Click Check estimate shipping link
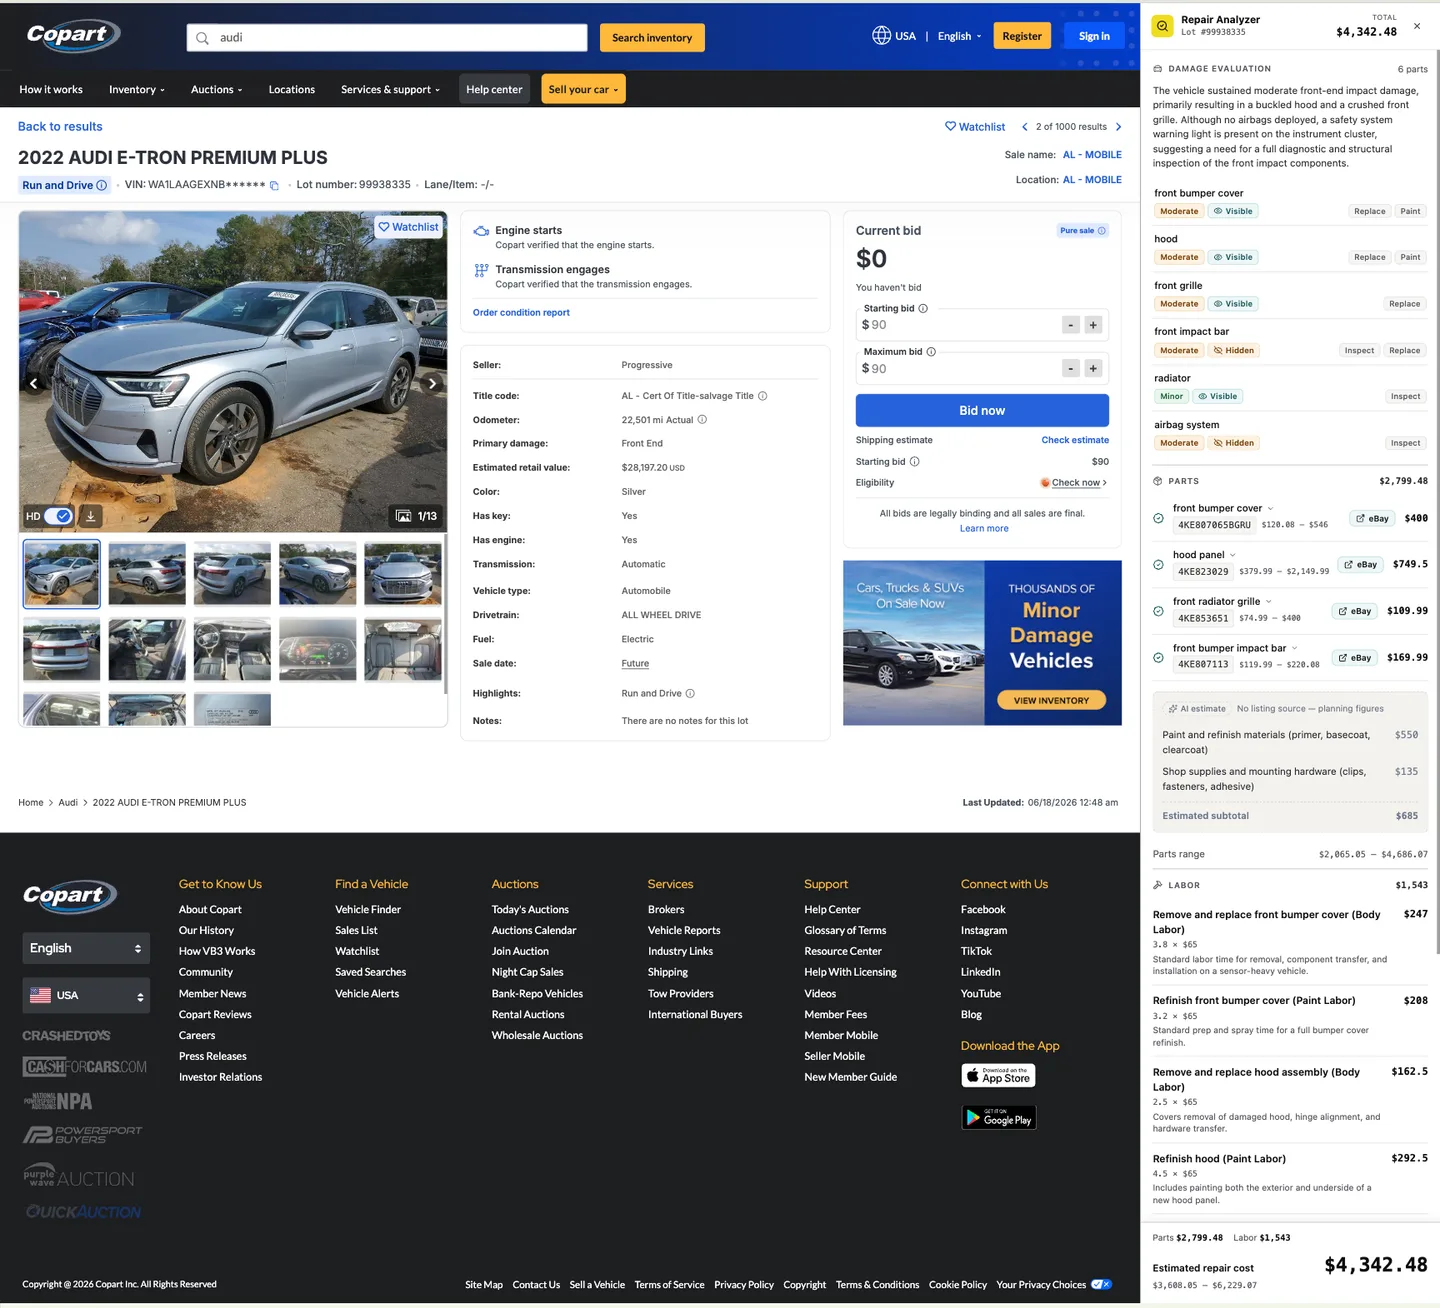 pyautogui.click(x=1075, y=440)
